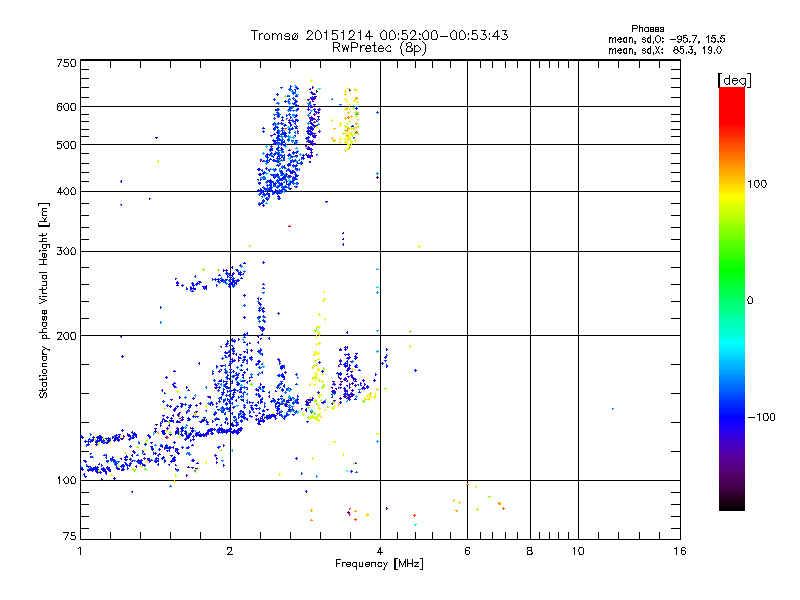The height and width of the screenshot is (600, 800).
Task: Click the '16' frequency tick label
Action: 680,551
